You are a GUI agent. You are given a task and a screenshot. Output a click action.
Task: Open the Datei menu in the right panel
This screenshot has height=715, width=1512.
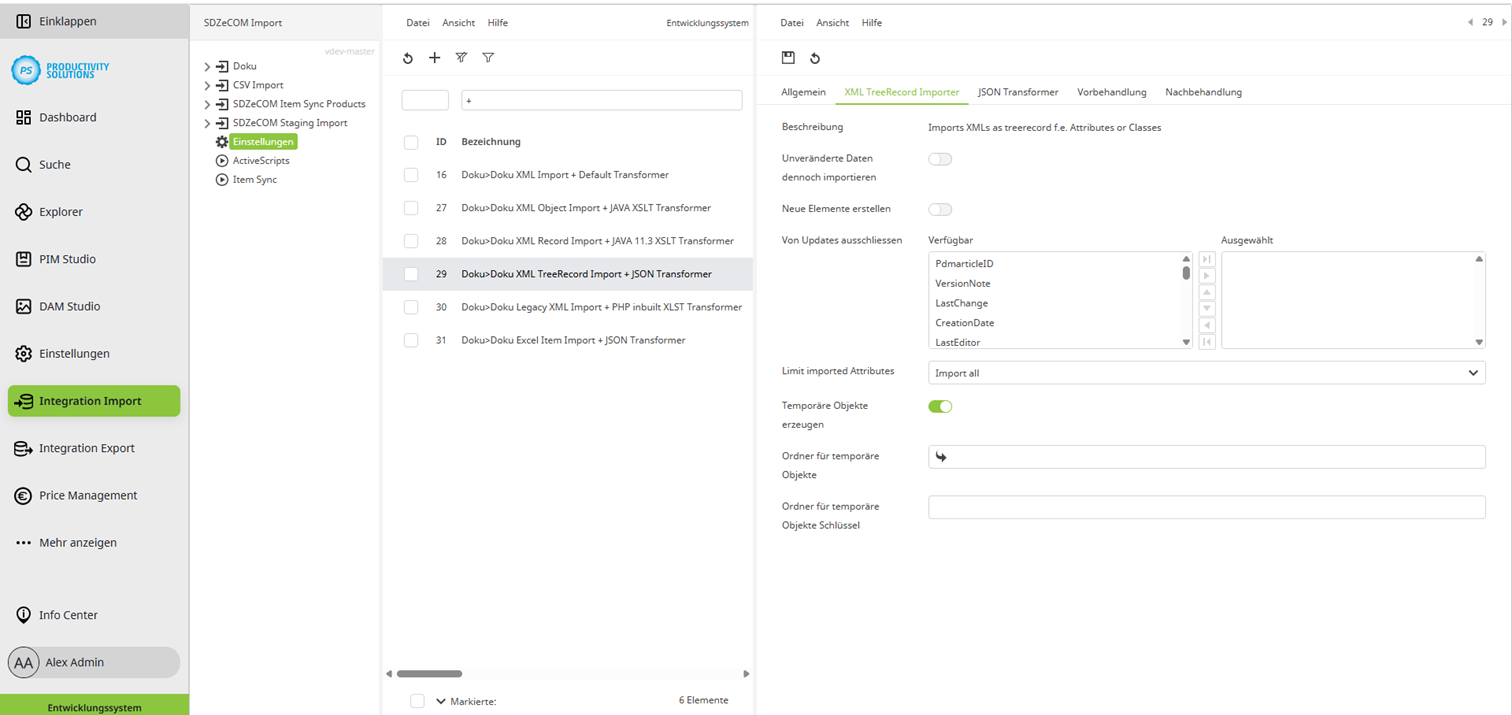pos(791,22)
